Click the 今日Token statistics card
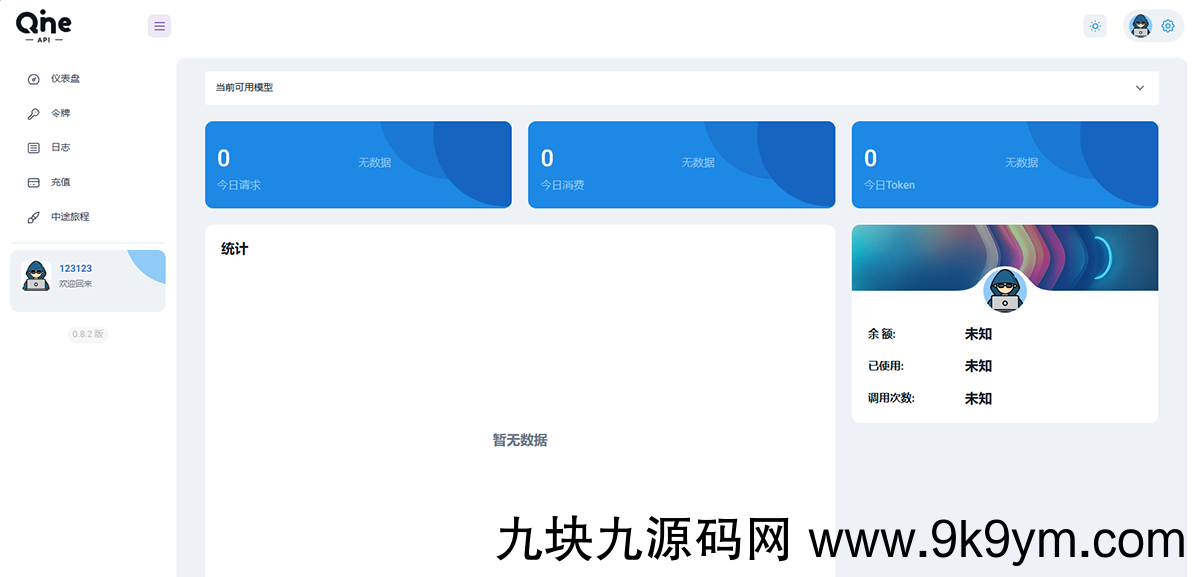1198x577 pixels. [1004, 165]
